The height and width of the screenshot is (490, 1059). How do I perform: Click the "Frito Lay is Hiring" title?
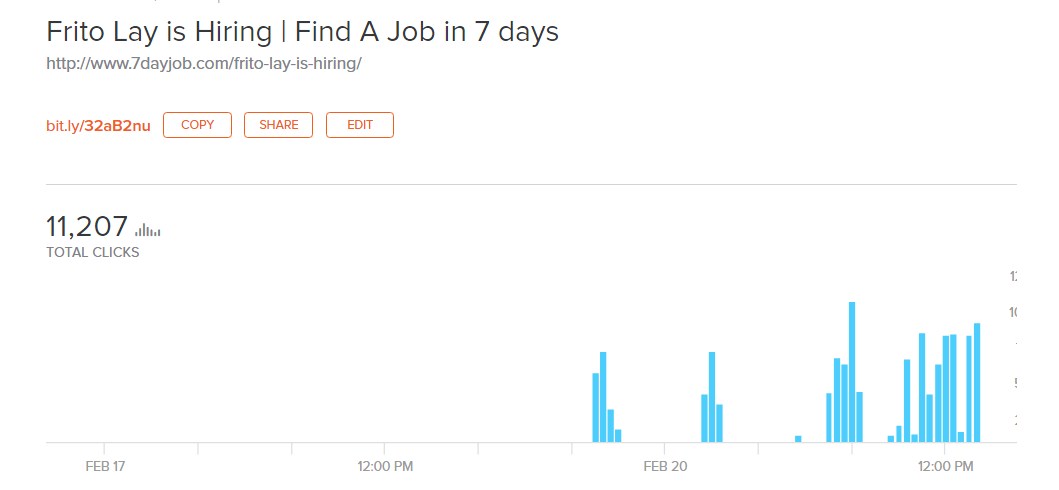coord(302,32)
